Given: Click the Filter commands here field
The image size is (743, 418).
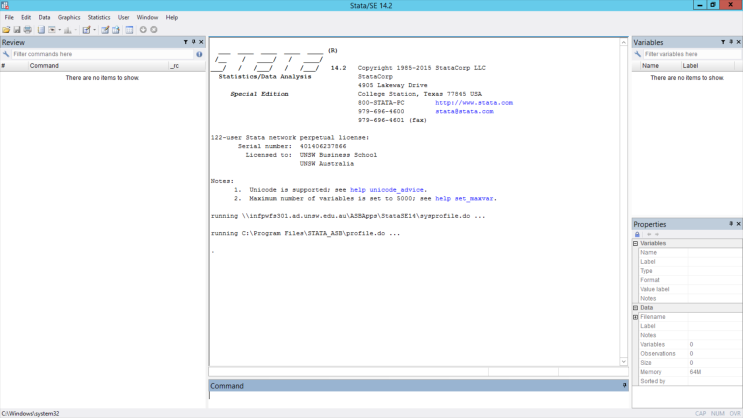Looking at the screenshot, I should click(100, 54).
